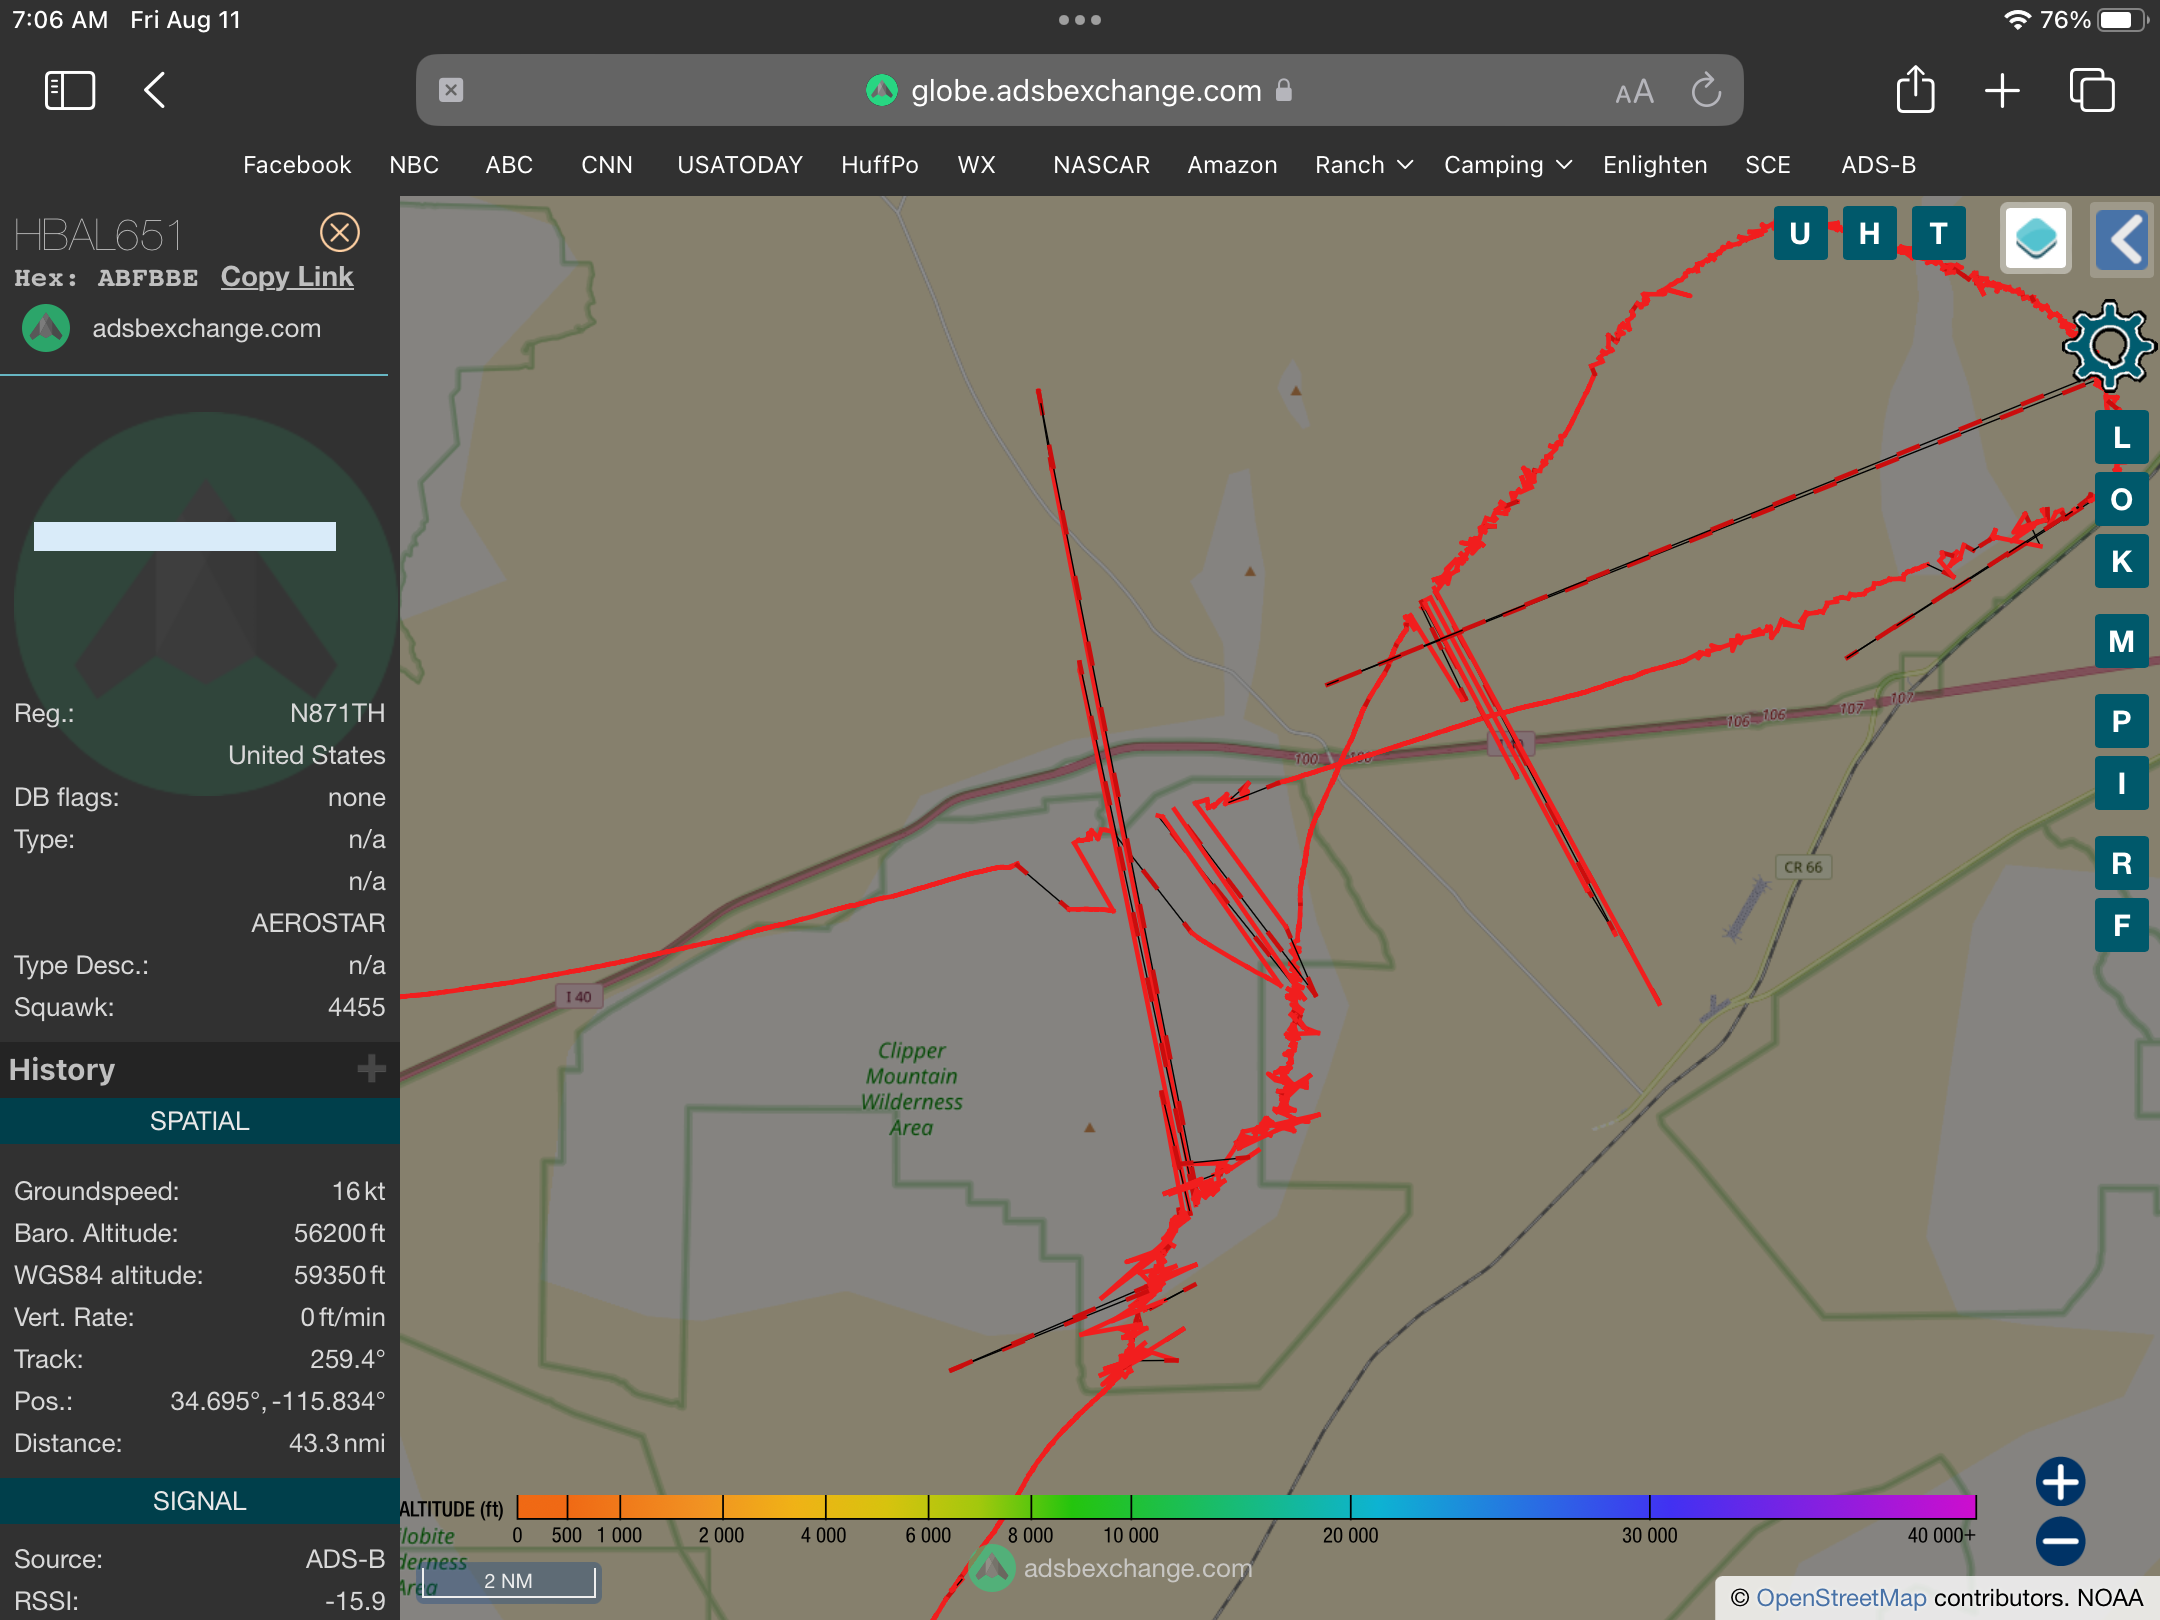Image resolution: width=2160 pixels, height=1620 pixels.
Task: Open the HuffPo bookmark
Action: [x=880, y=165]
